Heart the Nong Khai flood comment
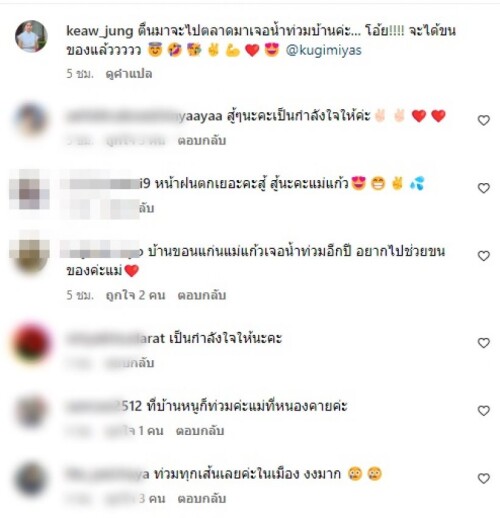The image size is (500, 518). pyautogui.click(x=483, y=411)
